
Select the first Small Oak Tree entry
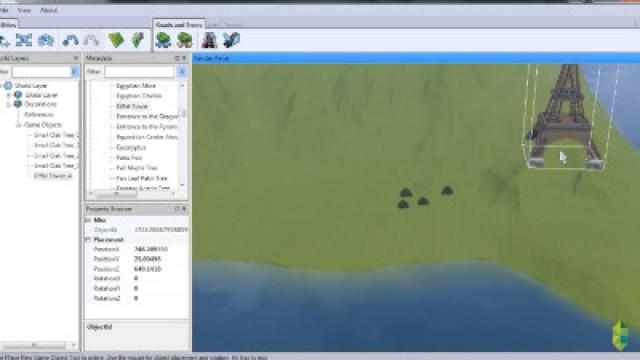tap(56, 135)
